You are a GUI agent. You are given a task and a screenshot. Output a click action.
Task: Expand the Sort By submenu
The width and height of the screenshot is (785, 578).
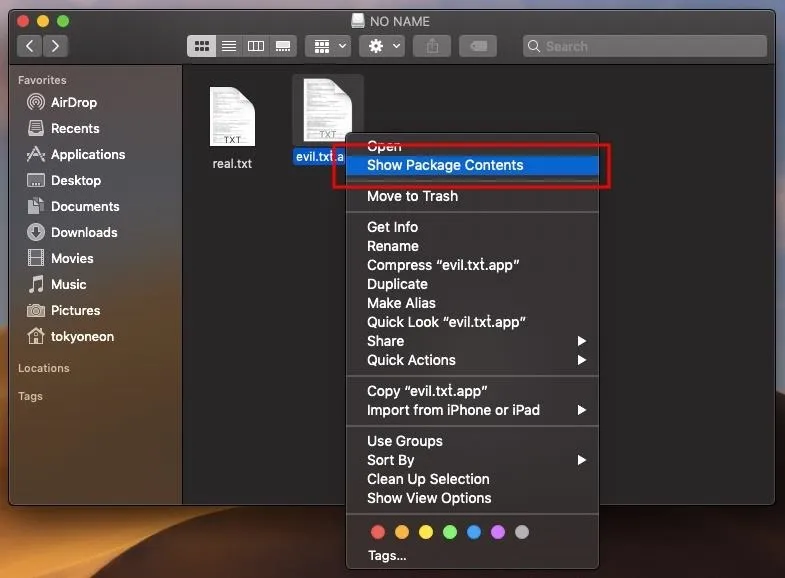pos(472,460)
